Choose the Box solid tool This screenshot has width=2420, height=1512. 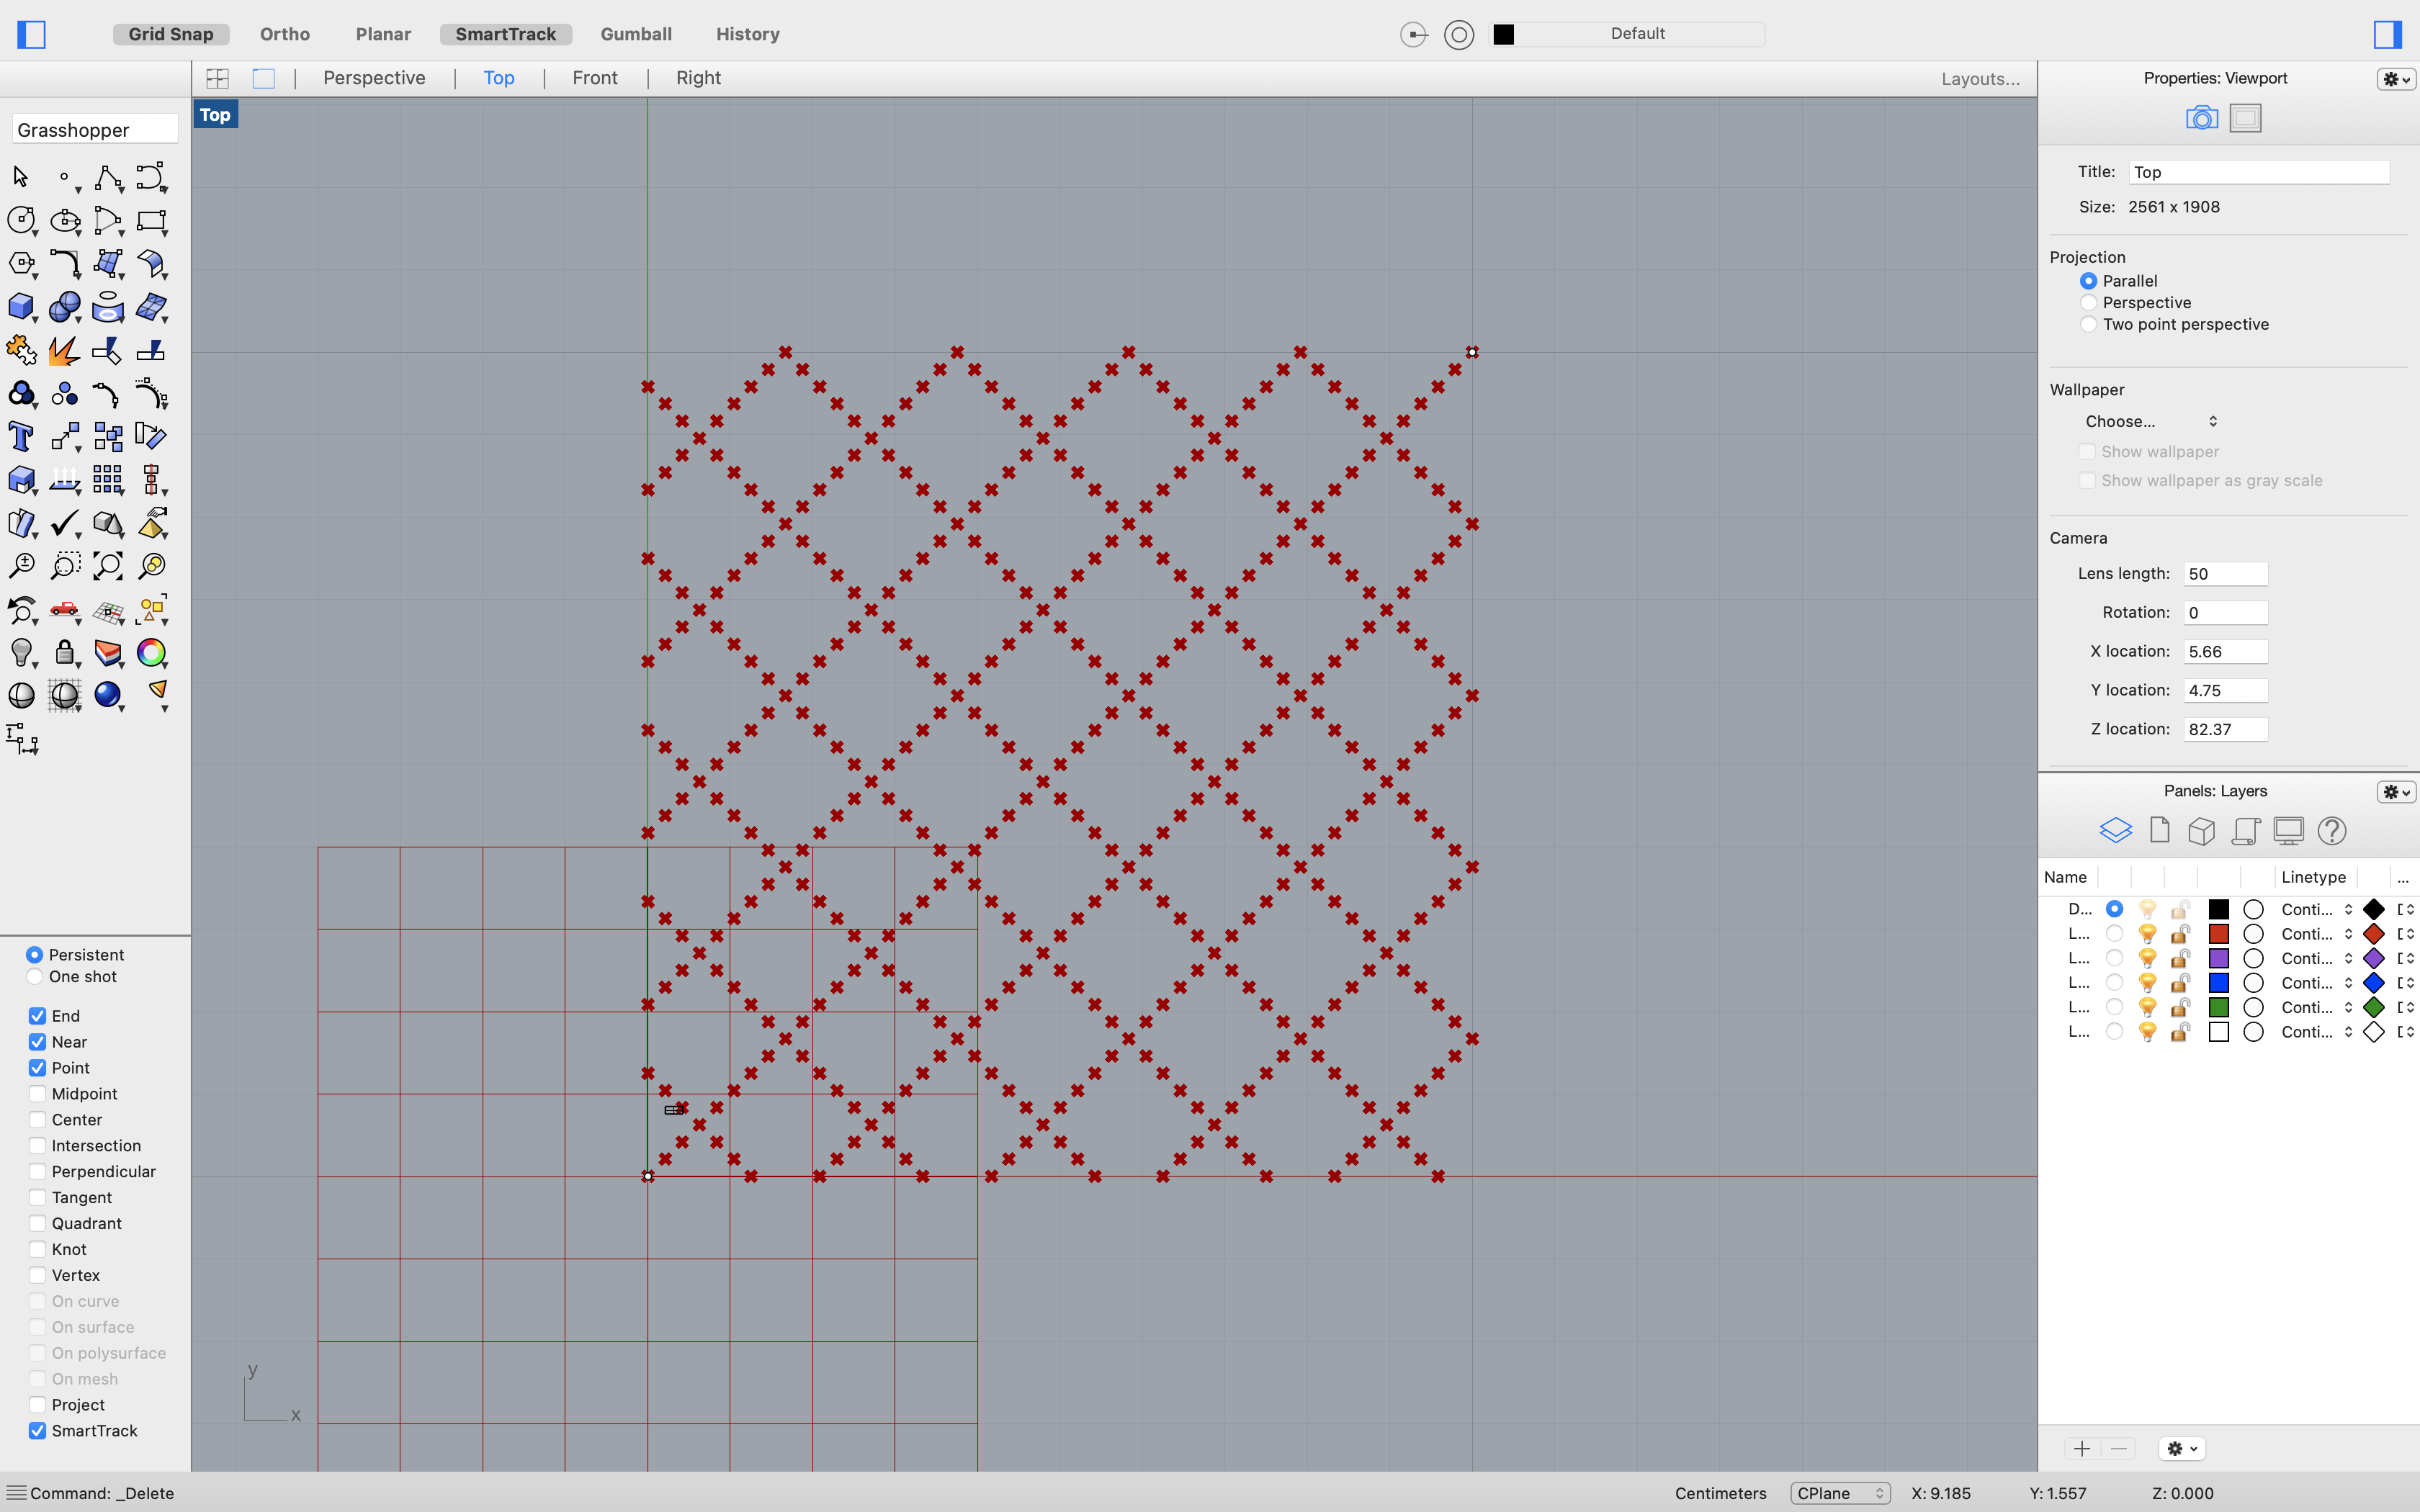click(20, 306)
